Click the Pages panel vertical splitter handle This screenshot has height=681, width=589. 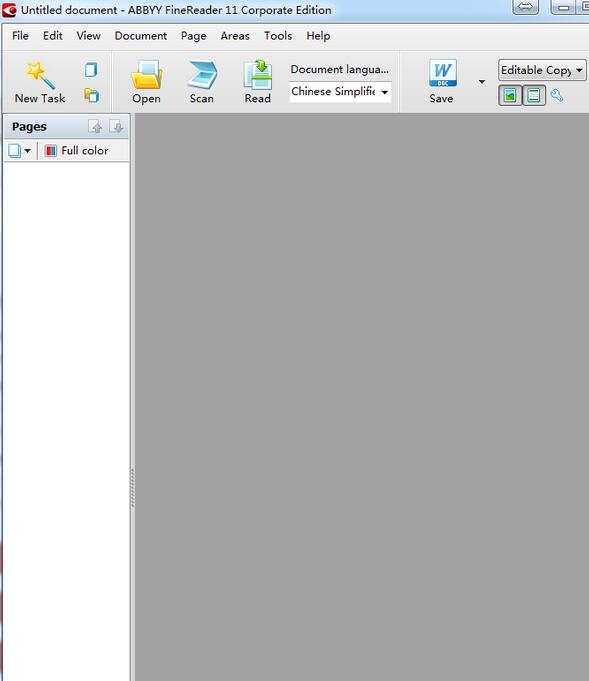(x=132, y=488)
